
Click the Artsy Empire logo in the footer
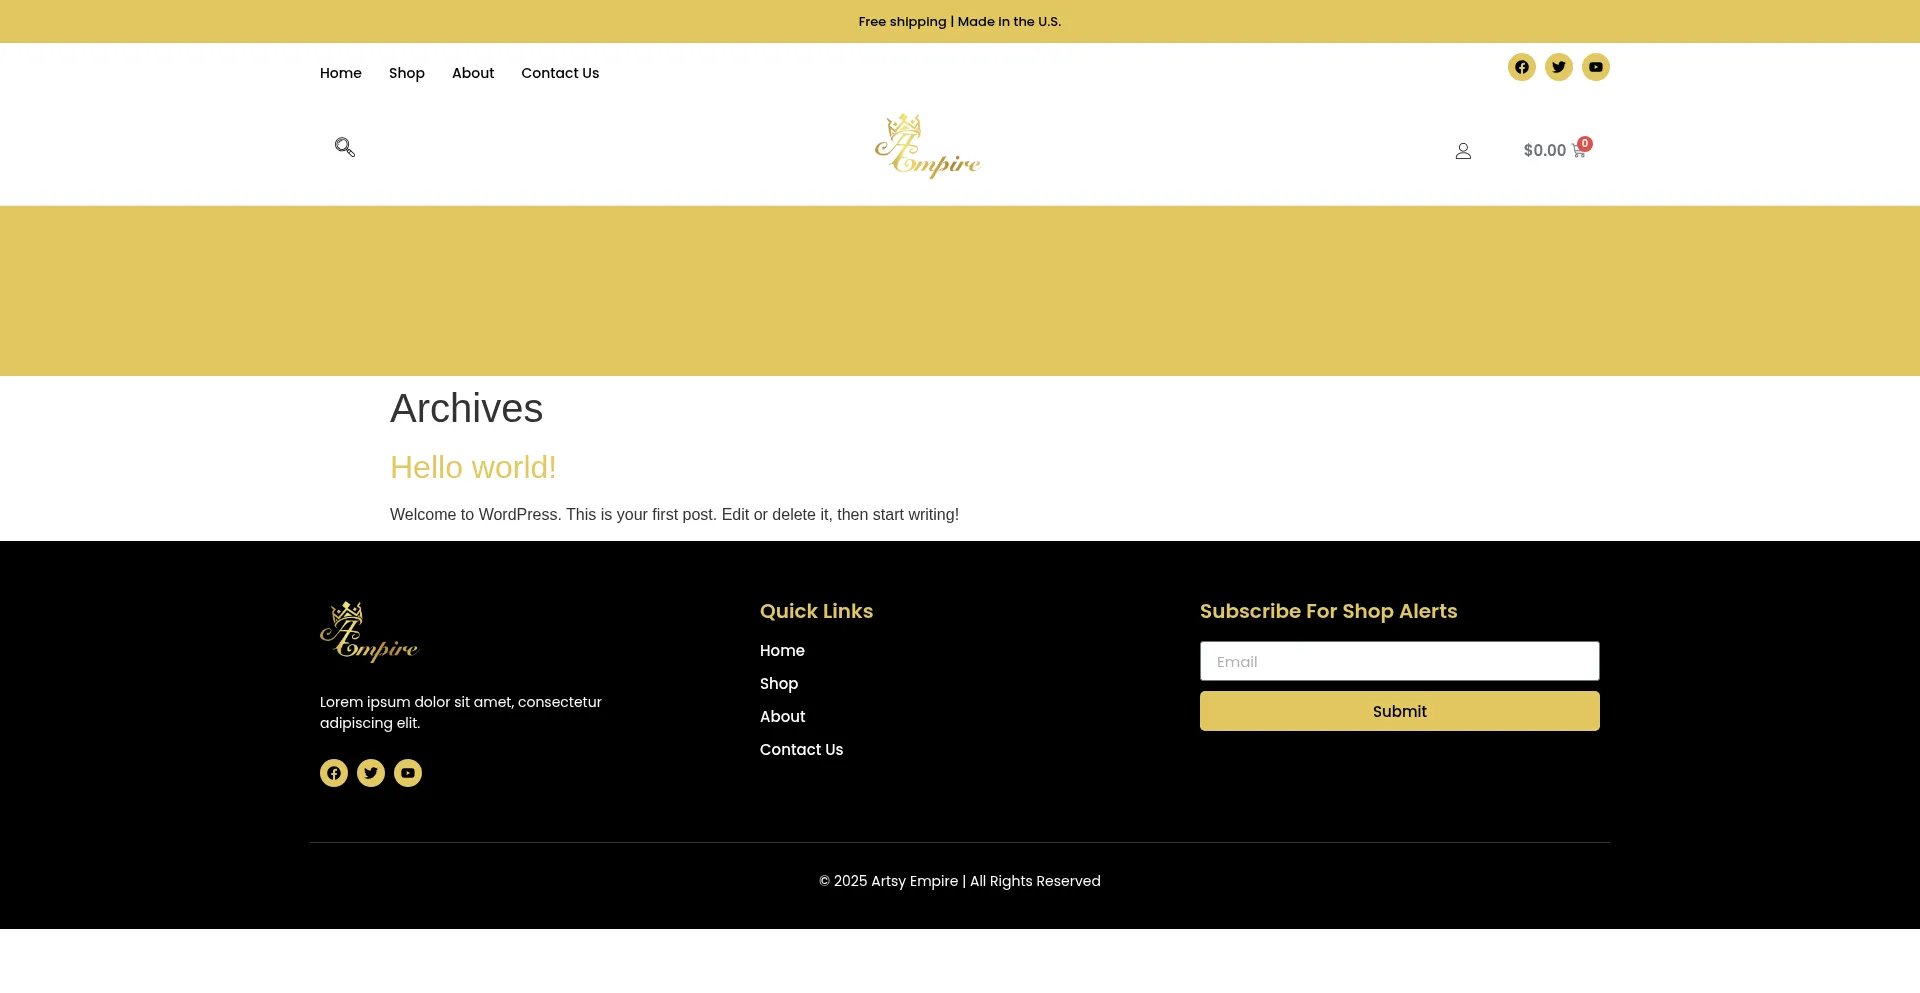pyautogui.click(x=369, y=631)
